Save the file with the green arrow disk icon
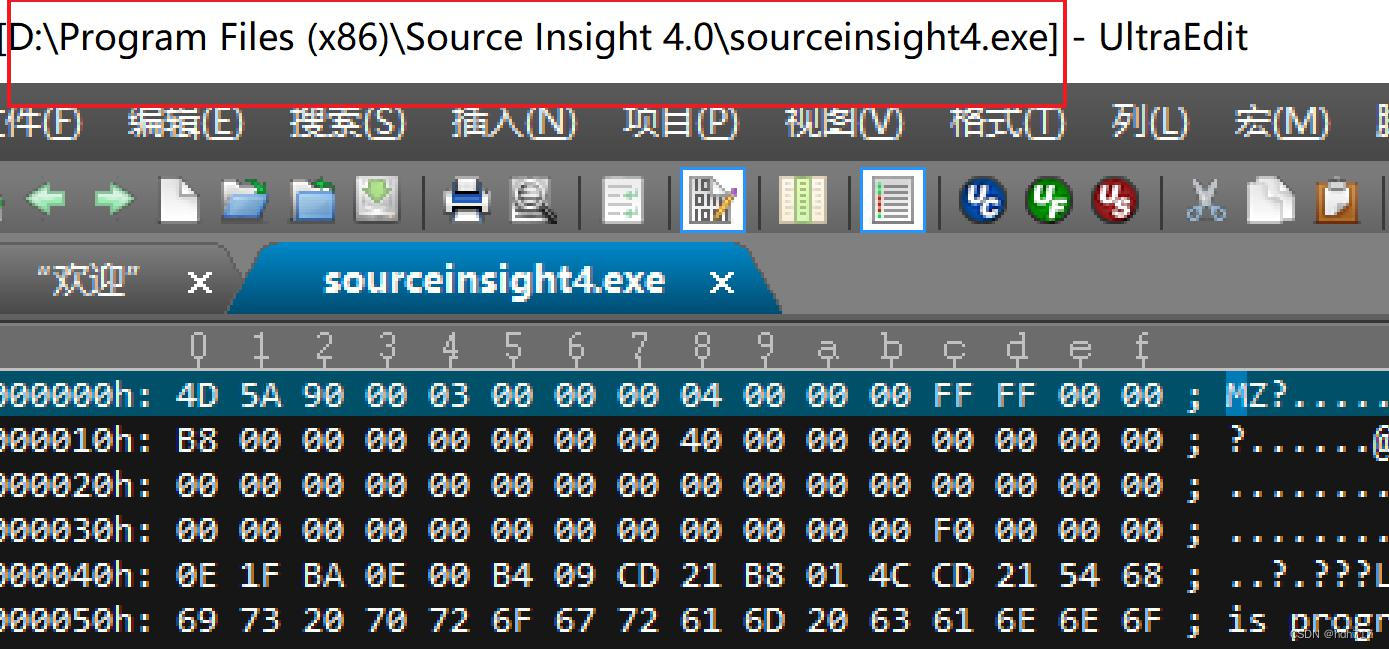This screenshot has width=1389, height=649. point(377,200)
